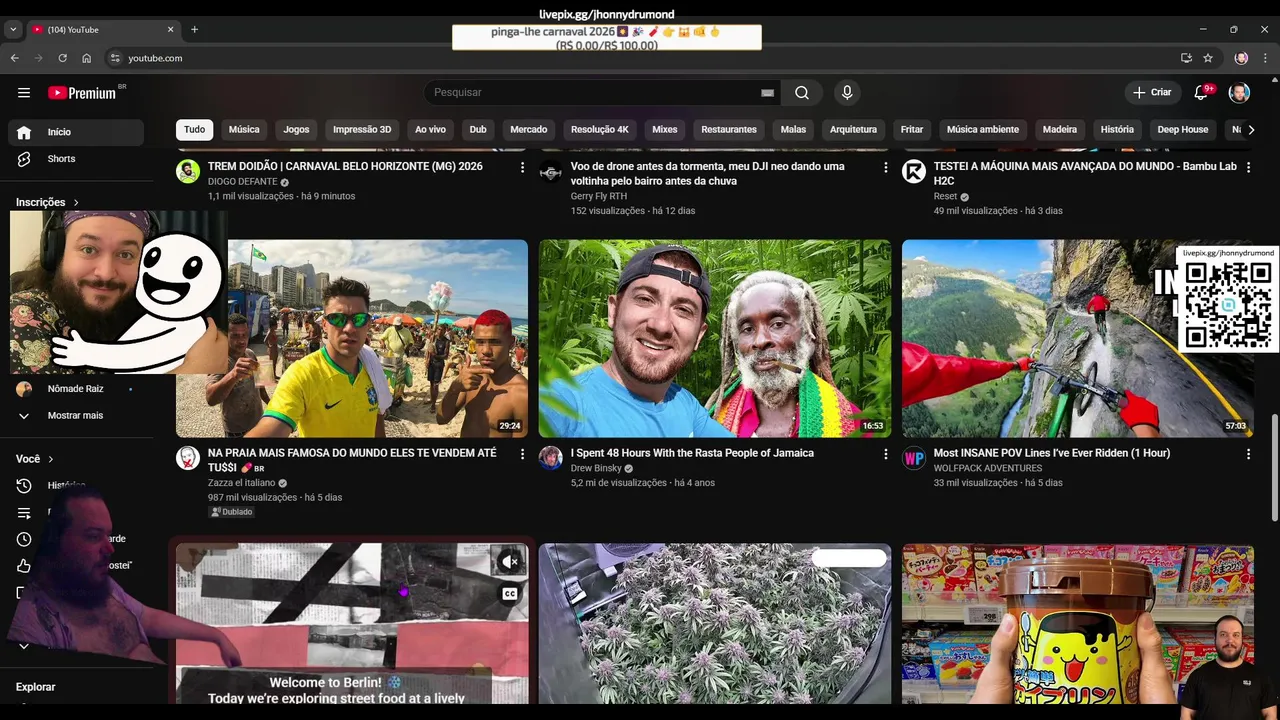Open options menu for Rasta People video

pyautogui.click(x=885, y=454)
